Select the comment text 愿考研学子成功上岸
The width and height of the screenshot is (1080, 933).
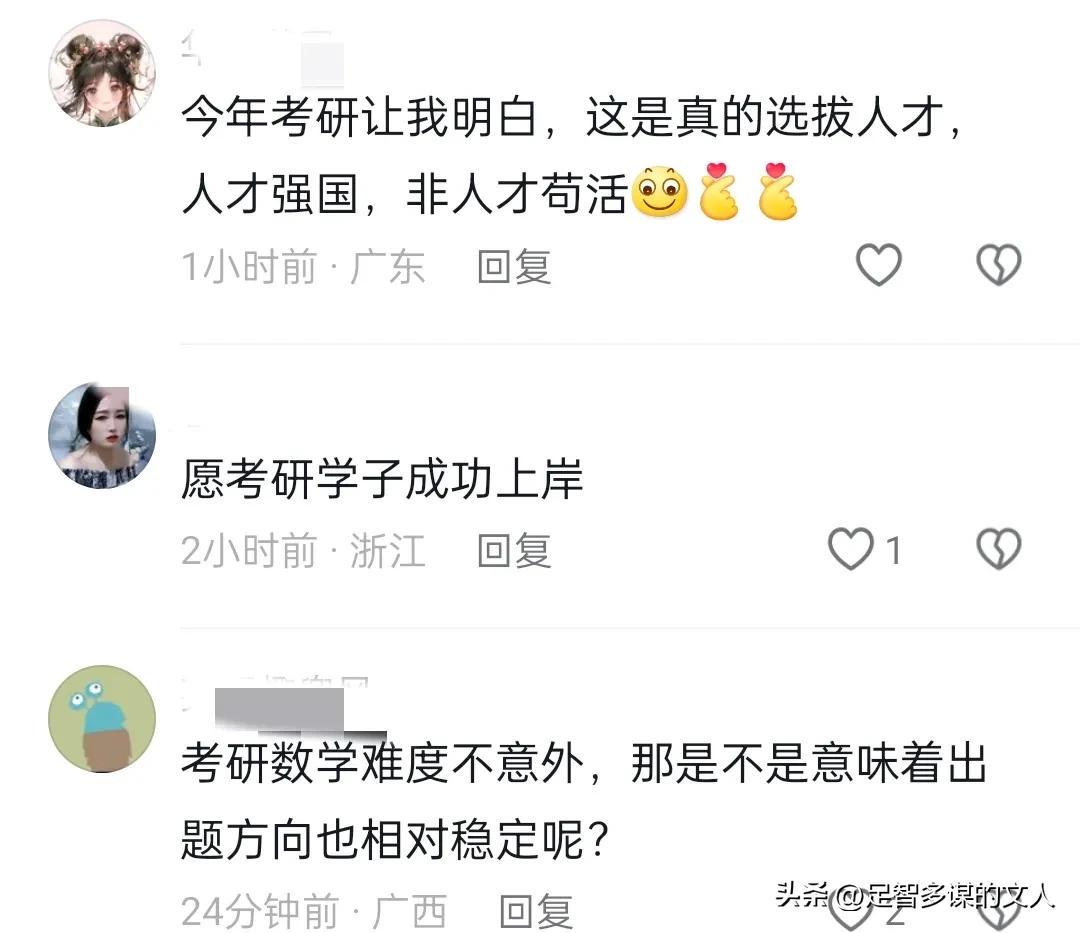(x=382, y=479)
